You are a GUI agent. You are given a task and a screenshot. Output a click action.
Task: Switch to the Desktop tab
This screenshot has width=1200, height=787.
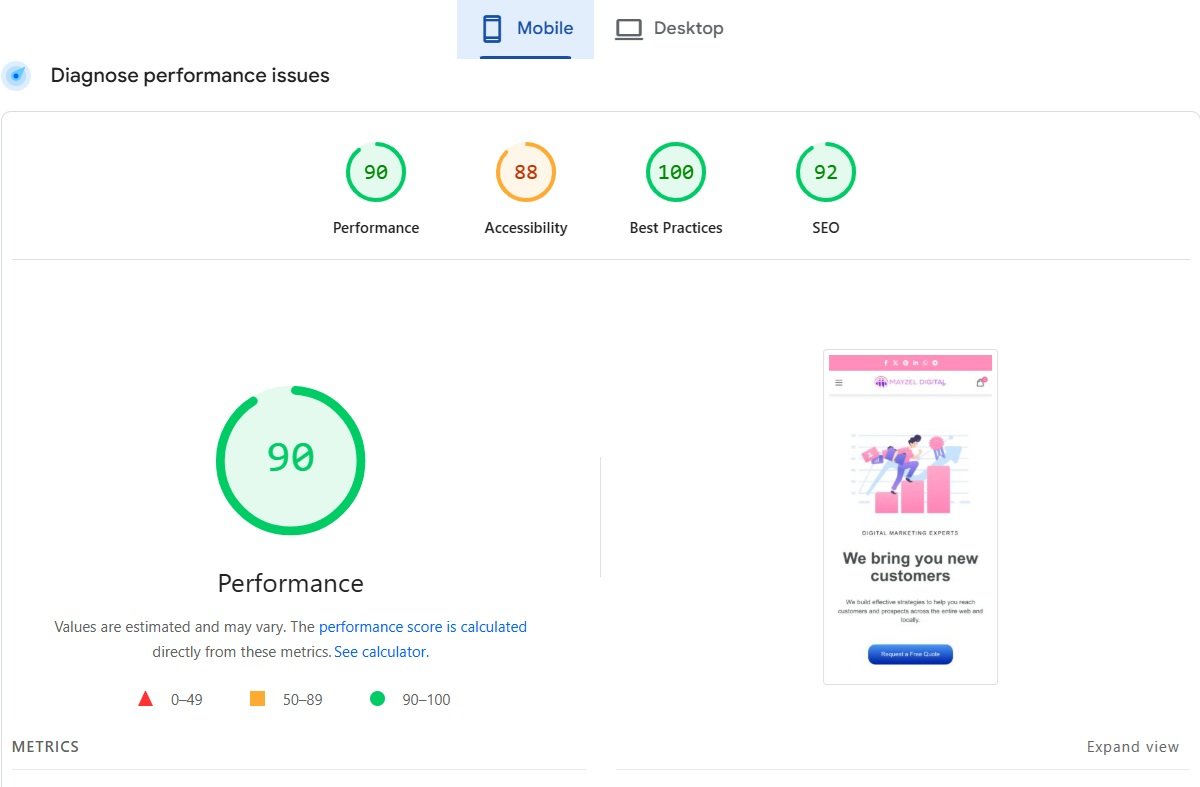click(670, 28)
